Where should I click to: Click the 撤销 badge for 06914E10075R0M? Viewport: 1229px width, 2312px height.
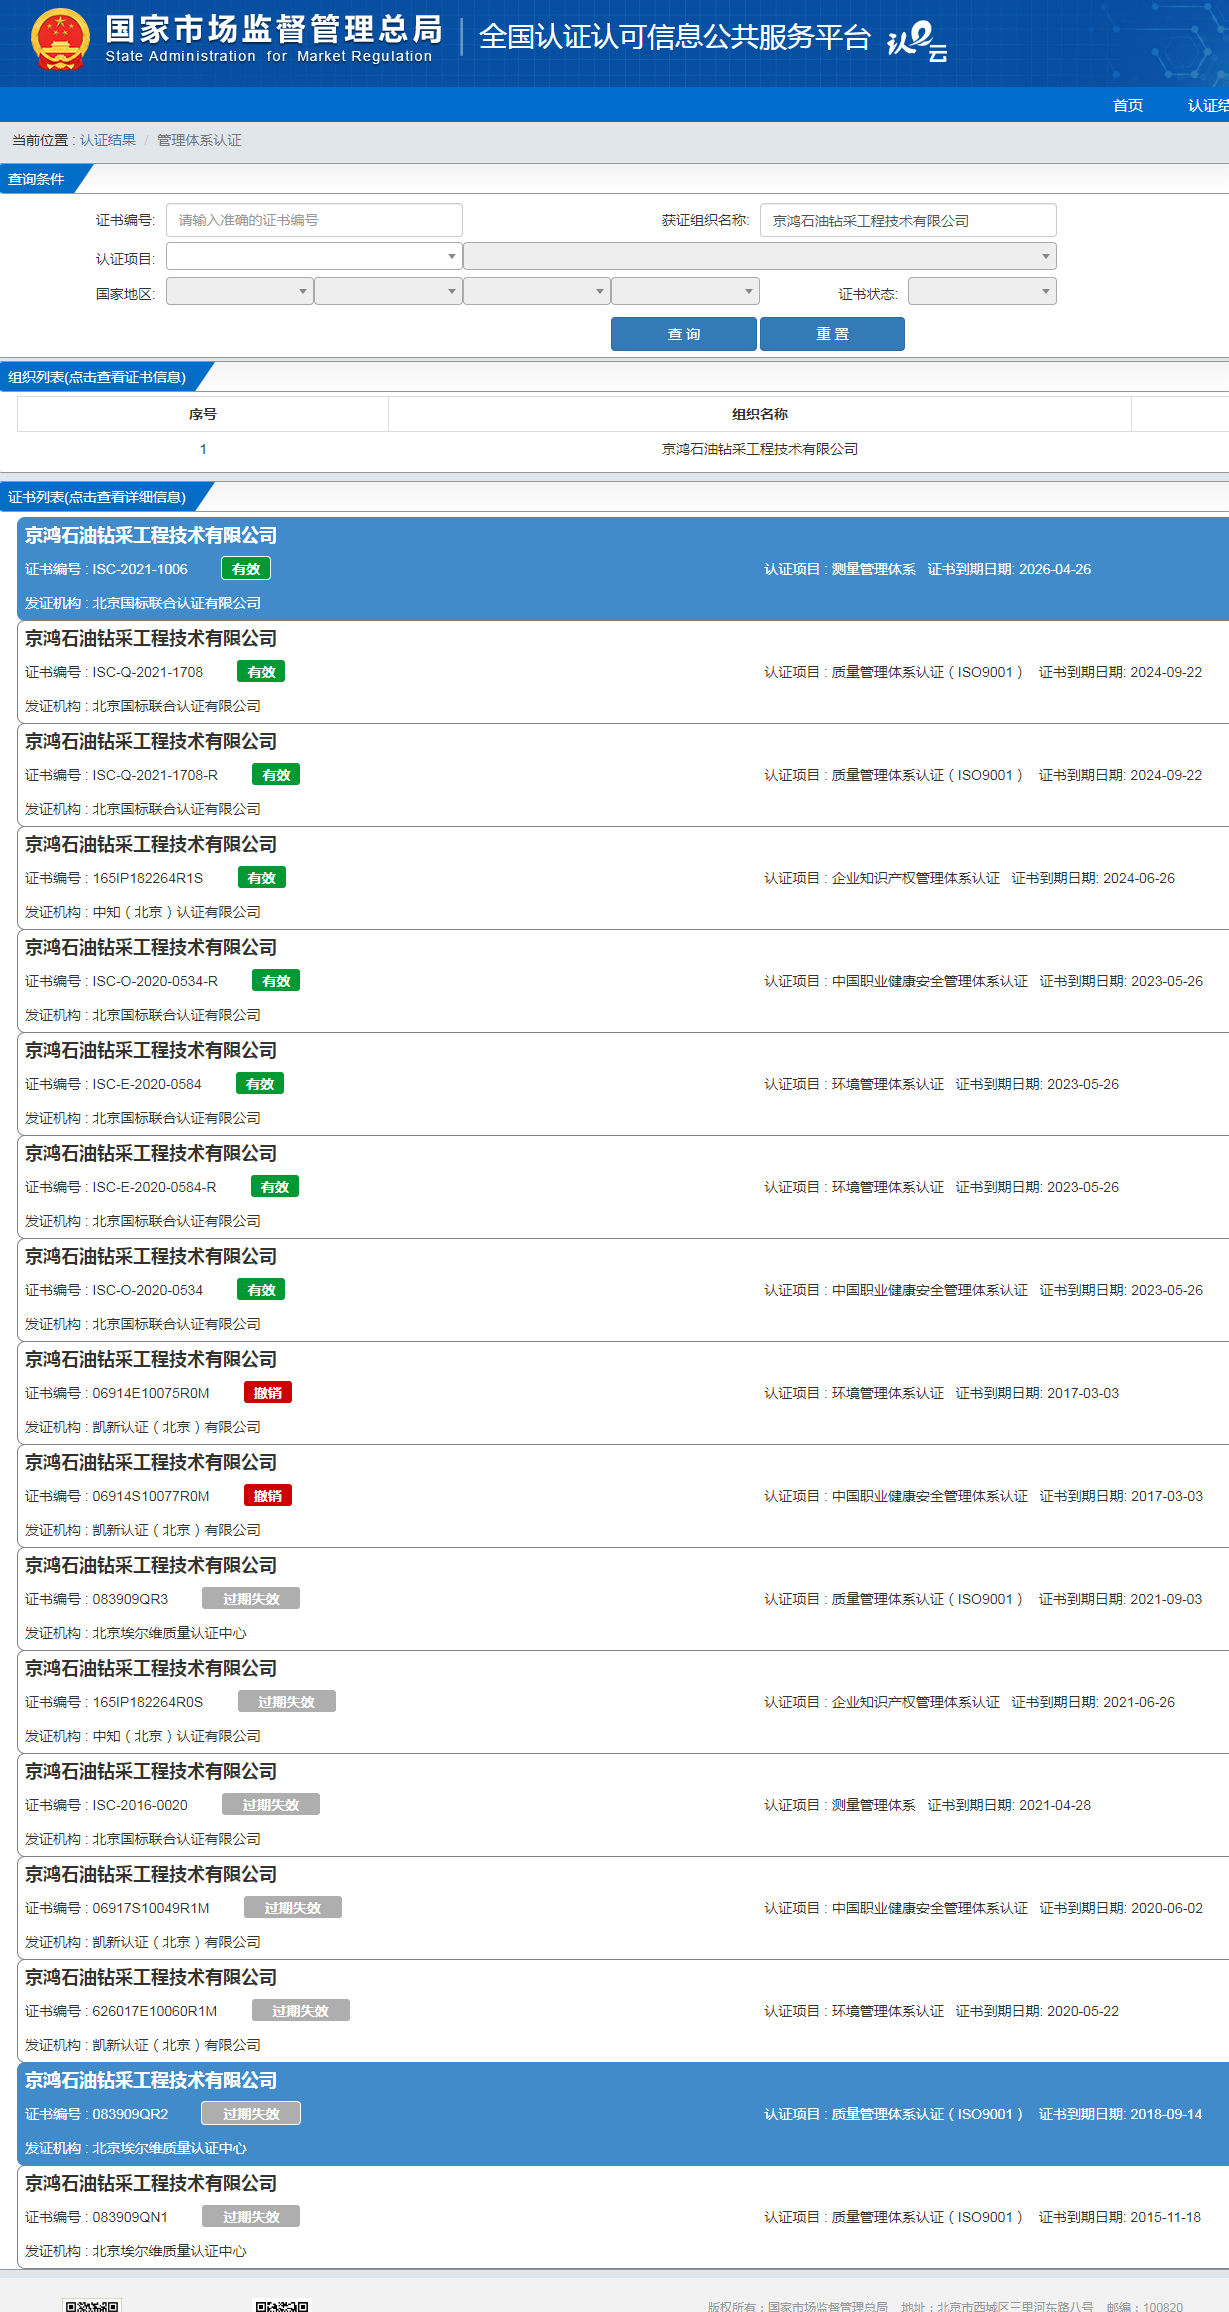pos(268,1393)
